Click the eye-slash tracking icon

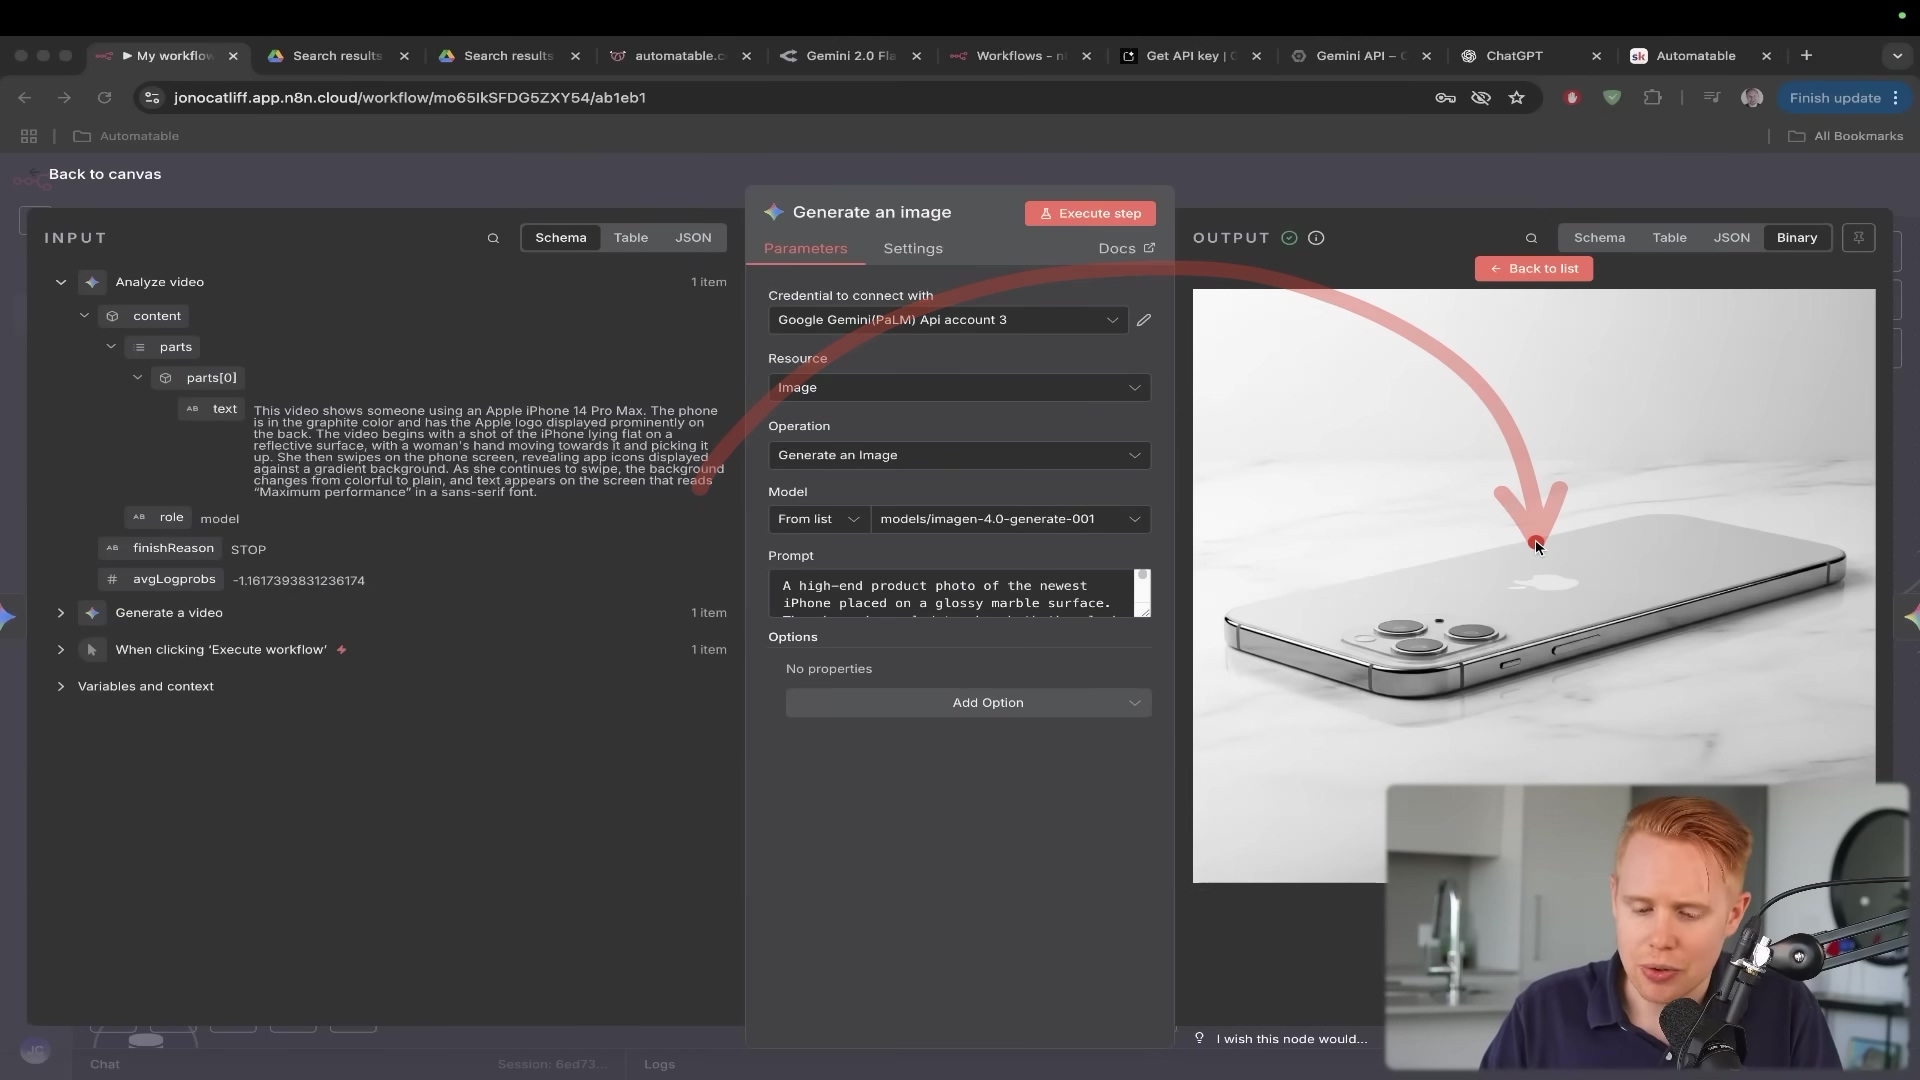pyautogui.click(x=1481, y=98)
